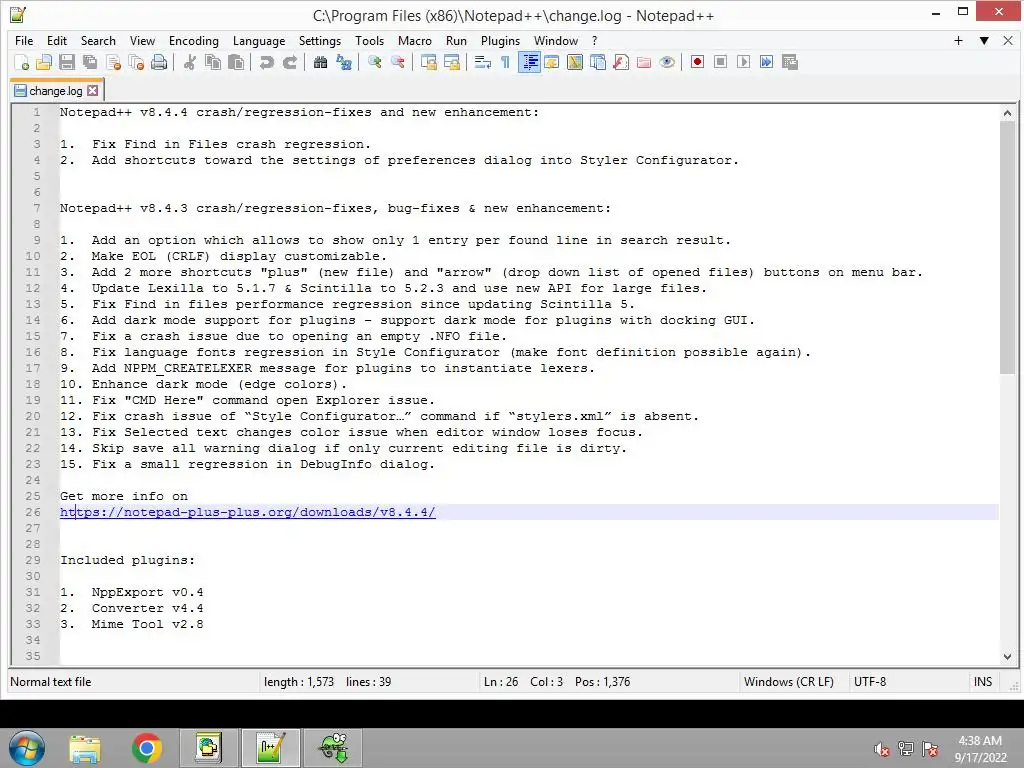Click the vertical scrollbar down arrow
Viewport: 1024px width, 768px height.
(x=1007, y=657)
